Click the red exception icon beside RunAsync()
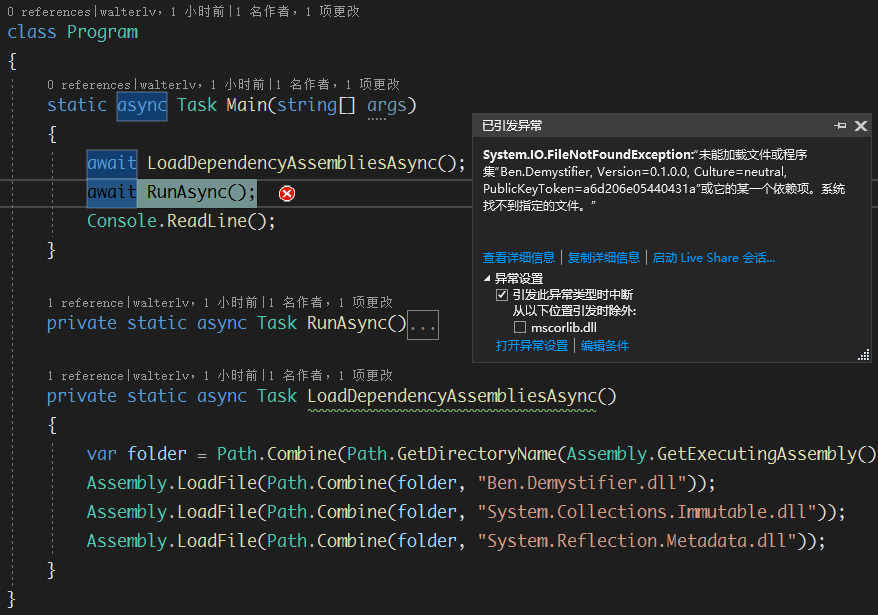This screenshot has width=878, height=615. coord(286,193)
